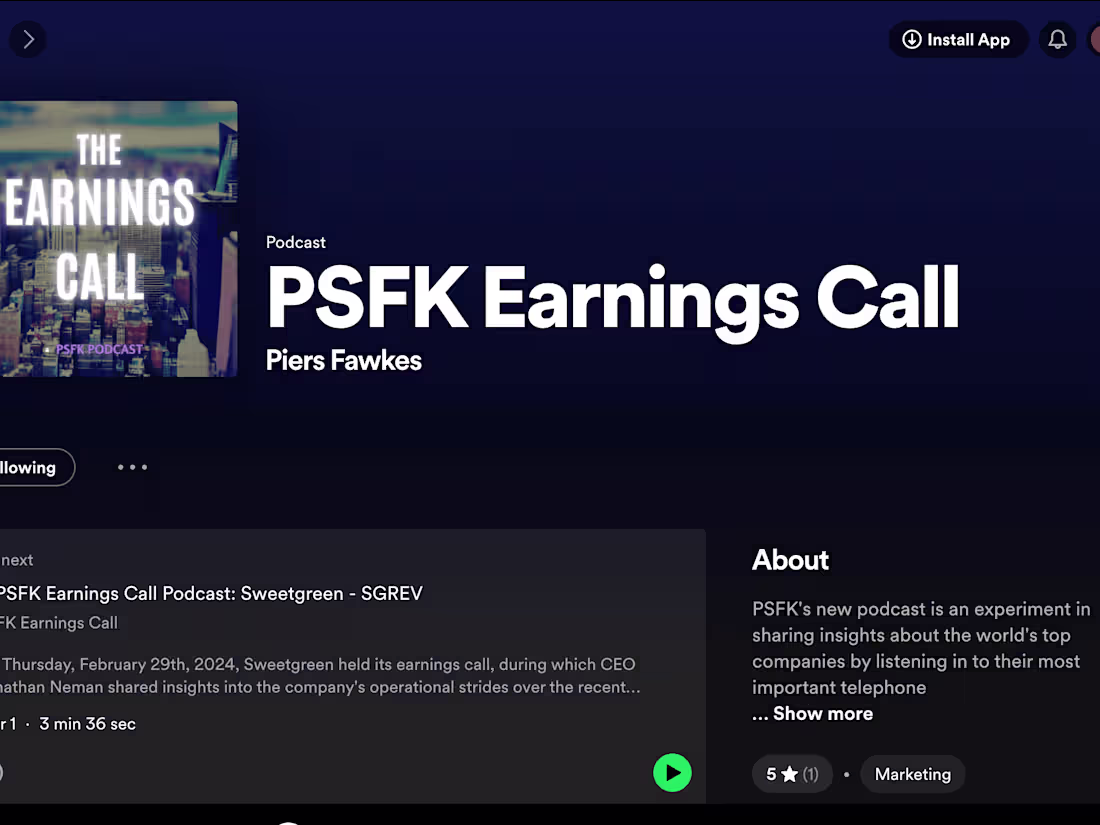This screenshot has height=825, width=1100.
Task: Open the Marketing category tag
Action: 913,774
